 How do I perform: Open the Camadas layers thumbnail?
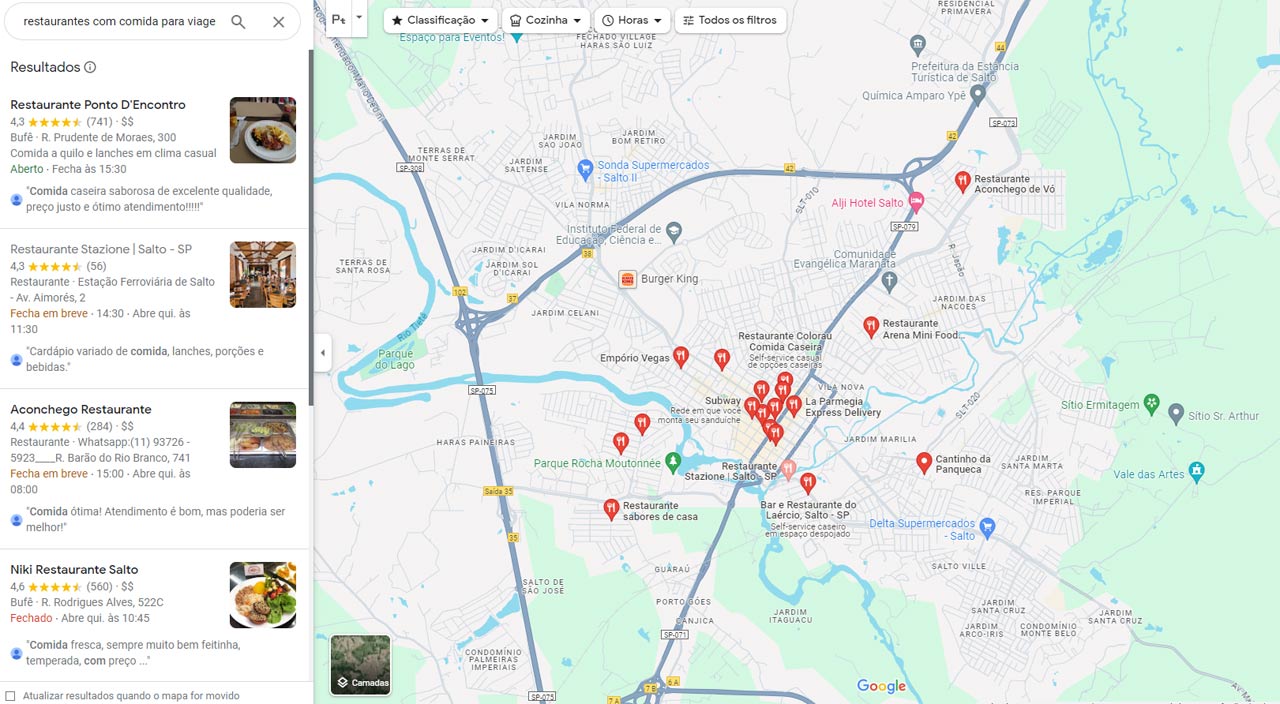coord(361,665)
